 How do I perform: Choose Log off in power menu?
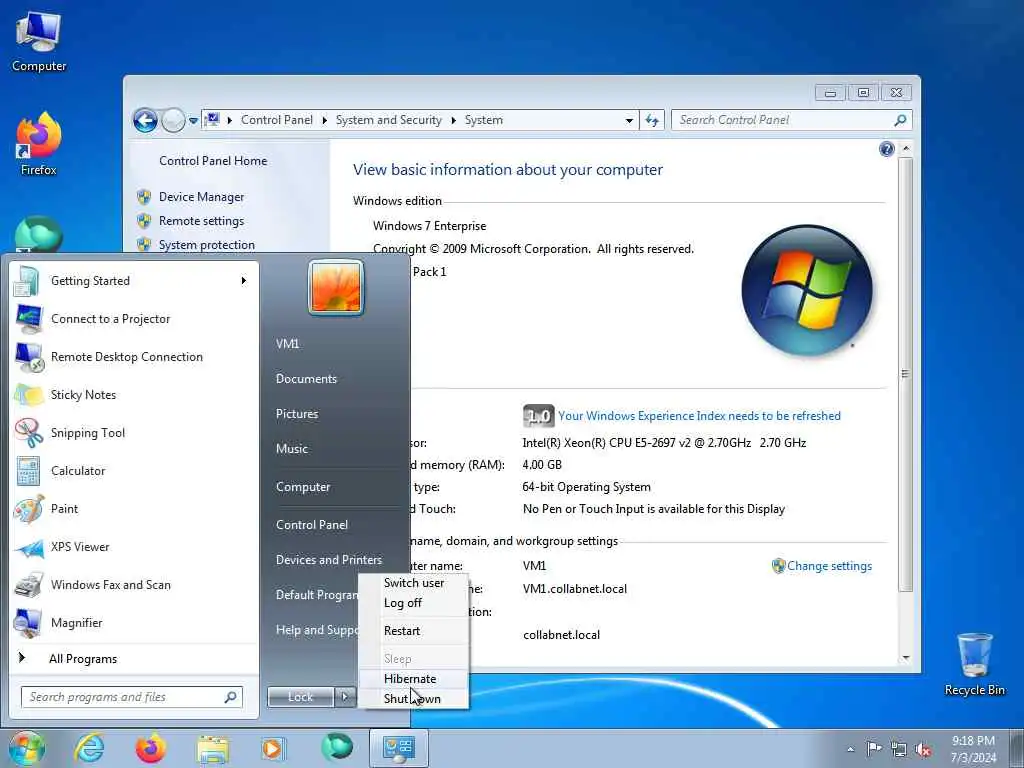[414, 603]
